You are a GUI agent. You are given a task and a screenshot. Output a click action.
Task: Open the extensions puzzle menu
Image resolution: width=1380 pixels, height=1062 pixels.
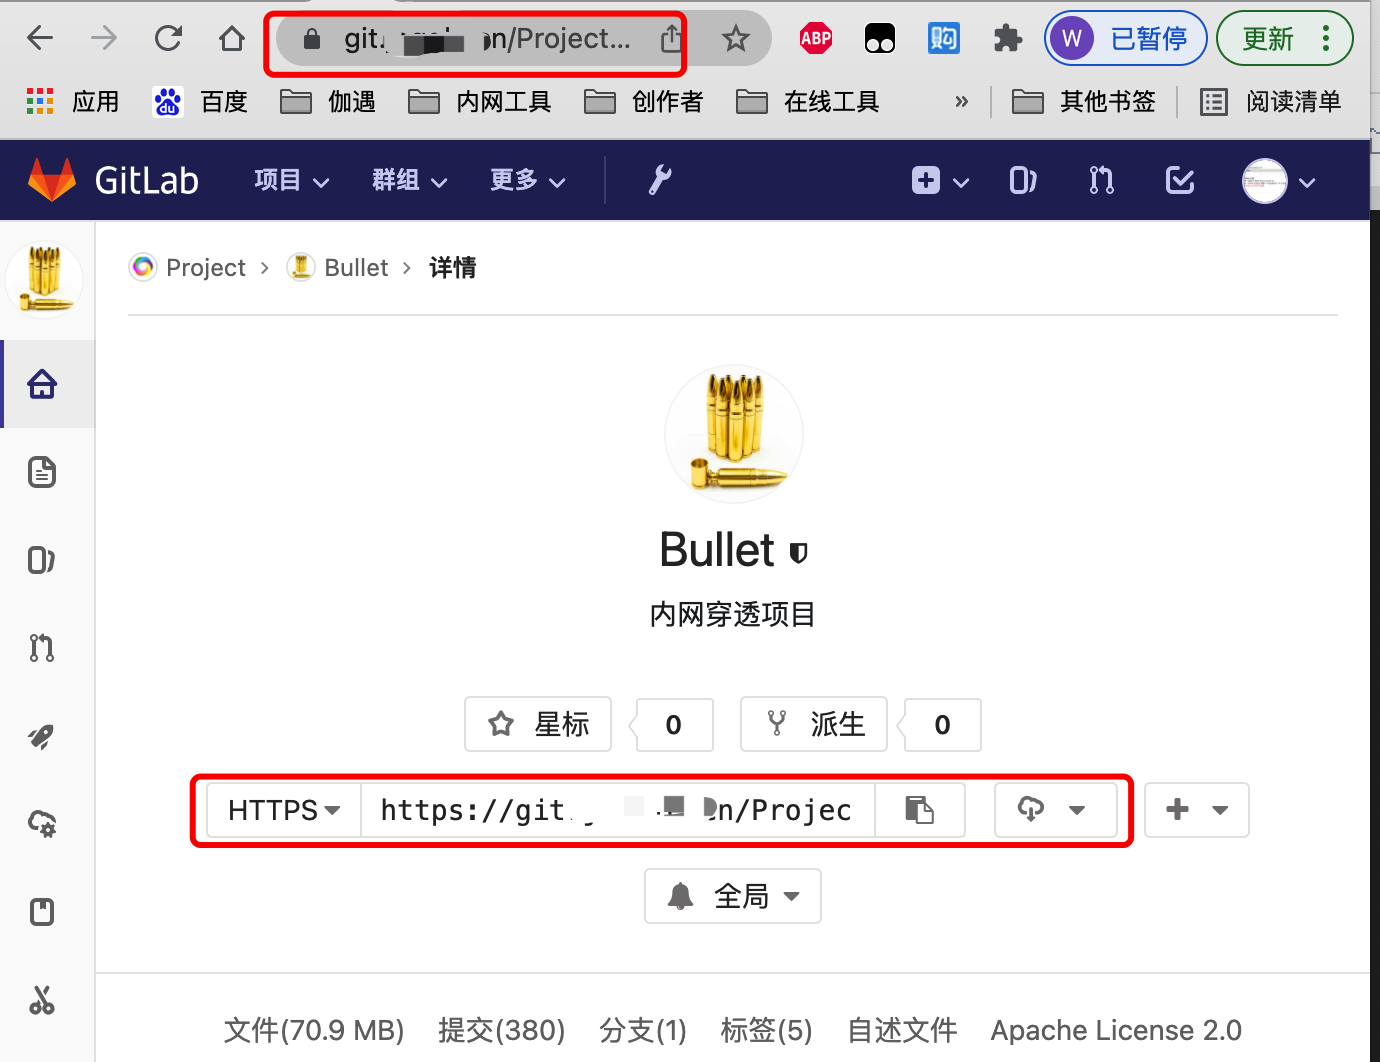pos(1007,39)
